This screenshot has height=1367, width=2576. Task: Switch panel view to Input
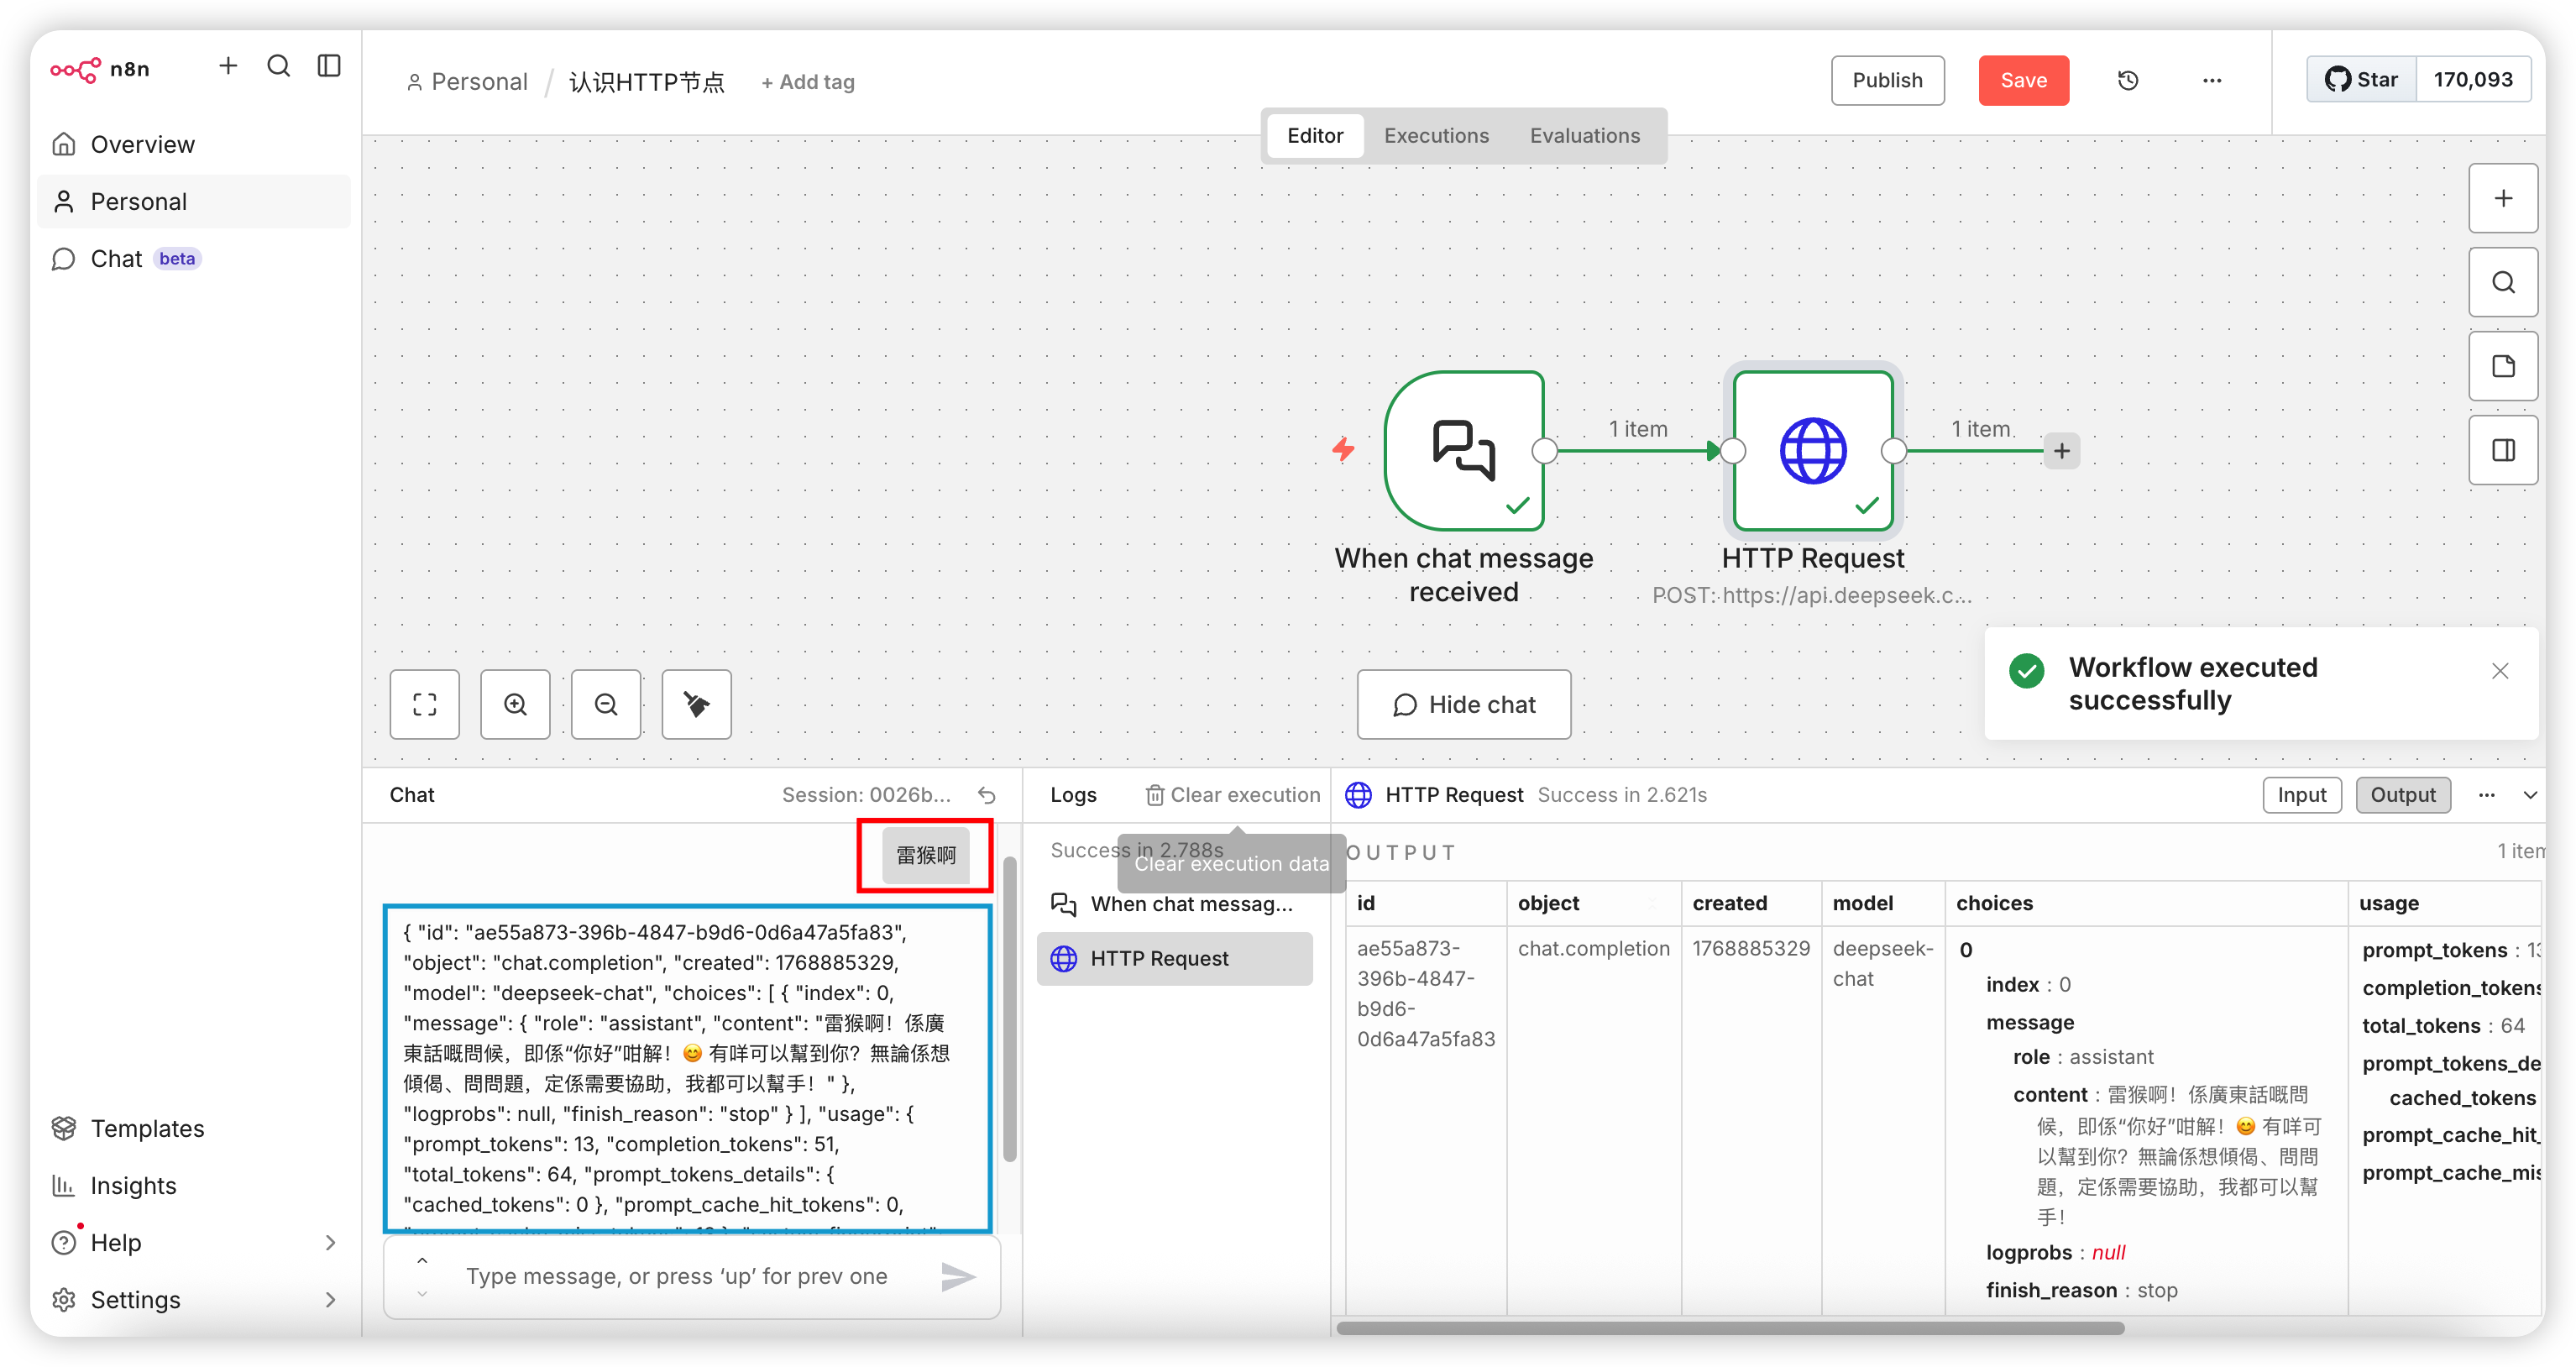(2301, 795)
